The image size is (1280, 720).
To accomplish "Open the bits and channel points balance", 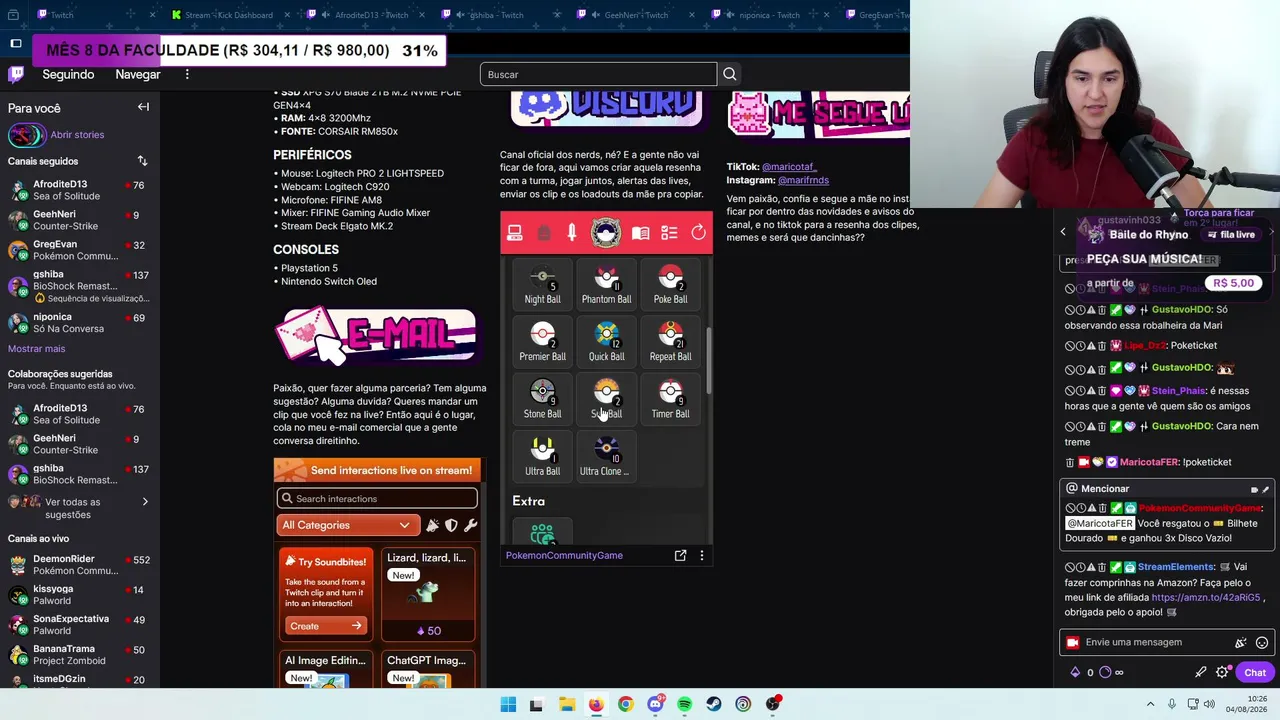I will pyautogui.click(x=1097, y=672).
